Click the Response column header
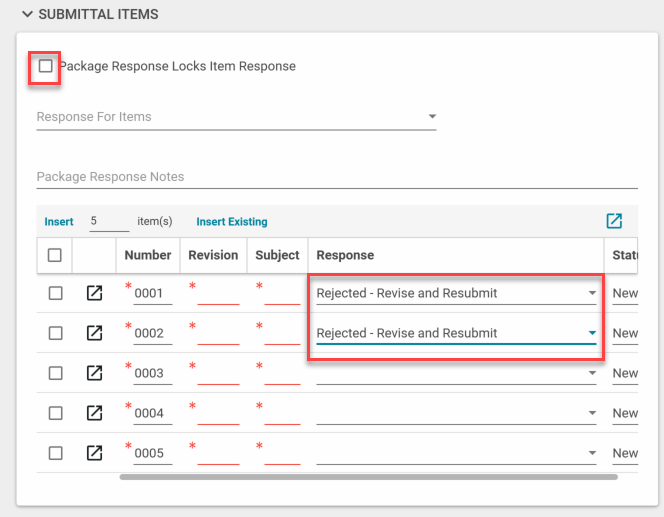 (x=345, y=255)
